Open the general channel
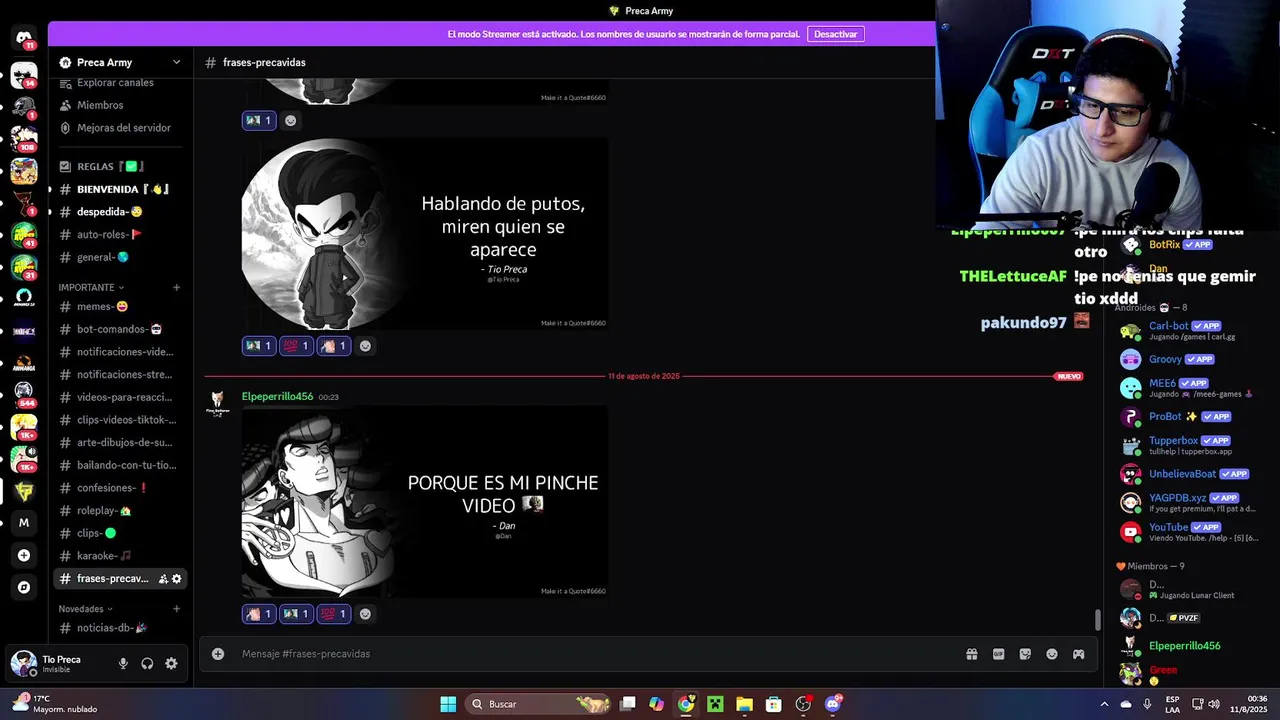Viewport: 1280px width, 720px height. (121, 257)
